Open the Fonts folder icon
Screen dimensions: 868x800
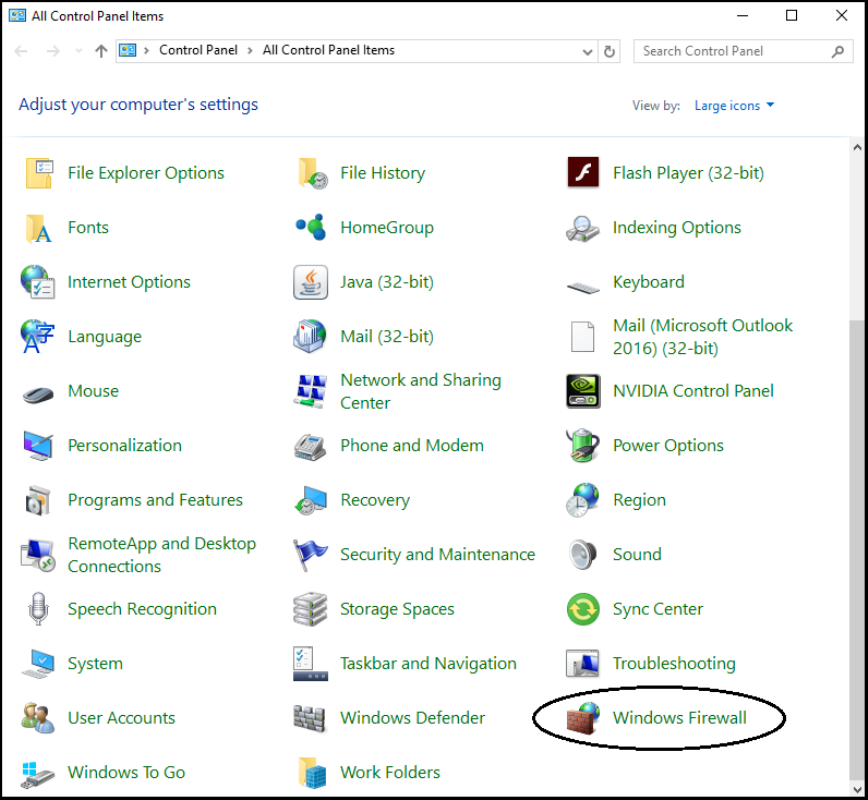38,228
